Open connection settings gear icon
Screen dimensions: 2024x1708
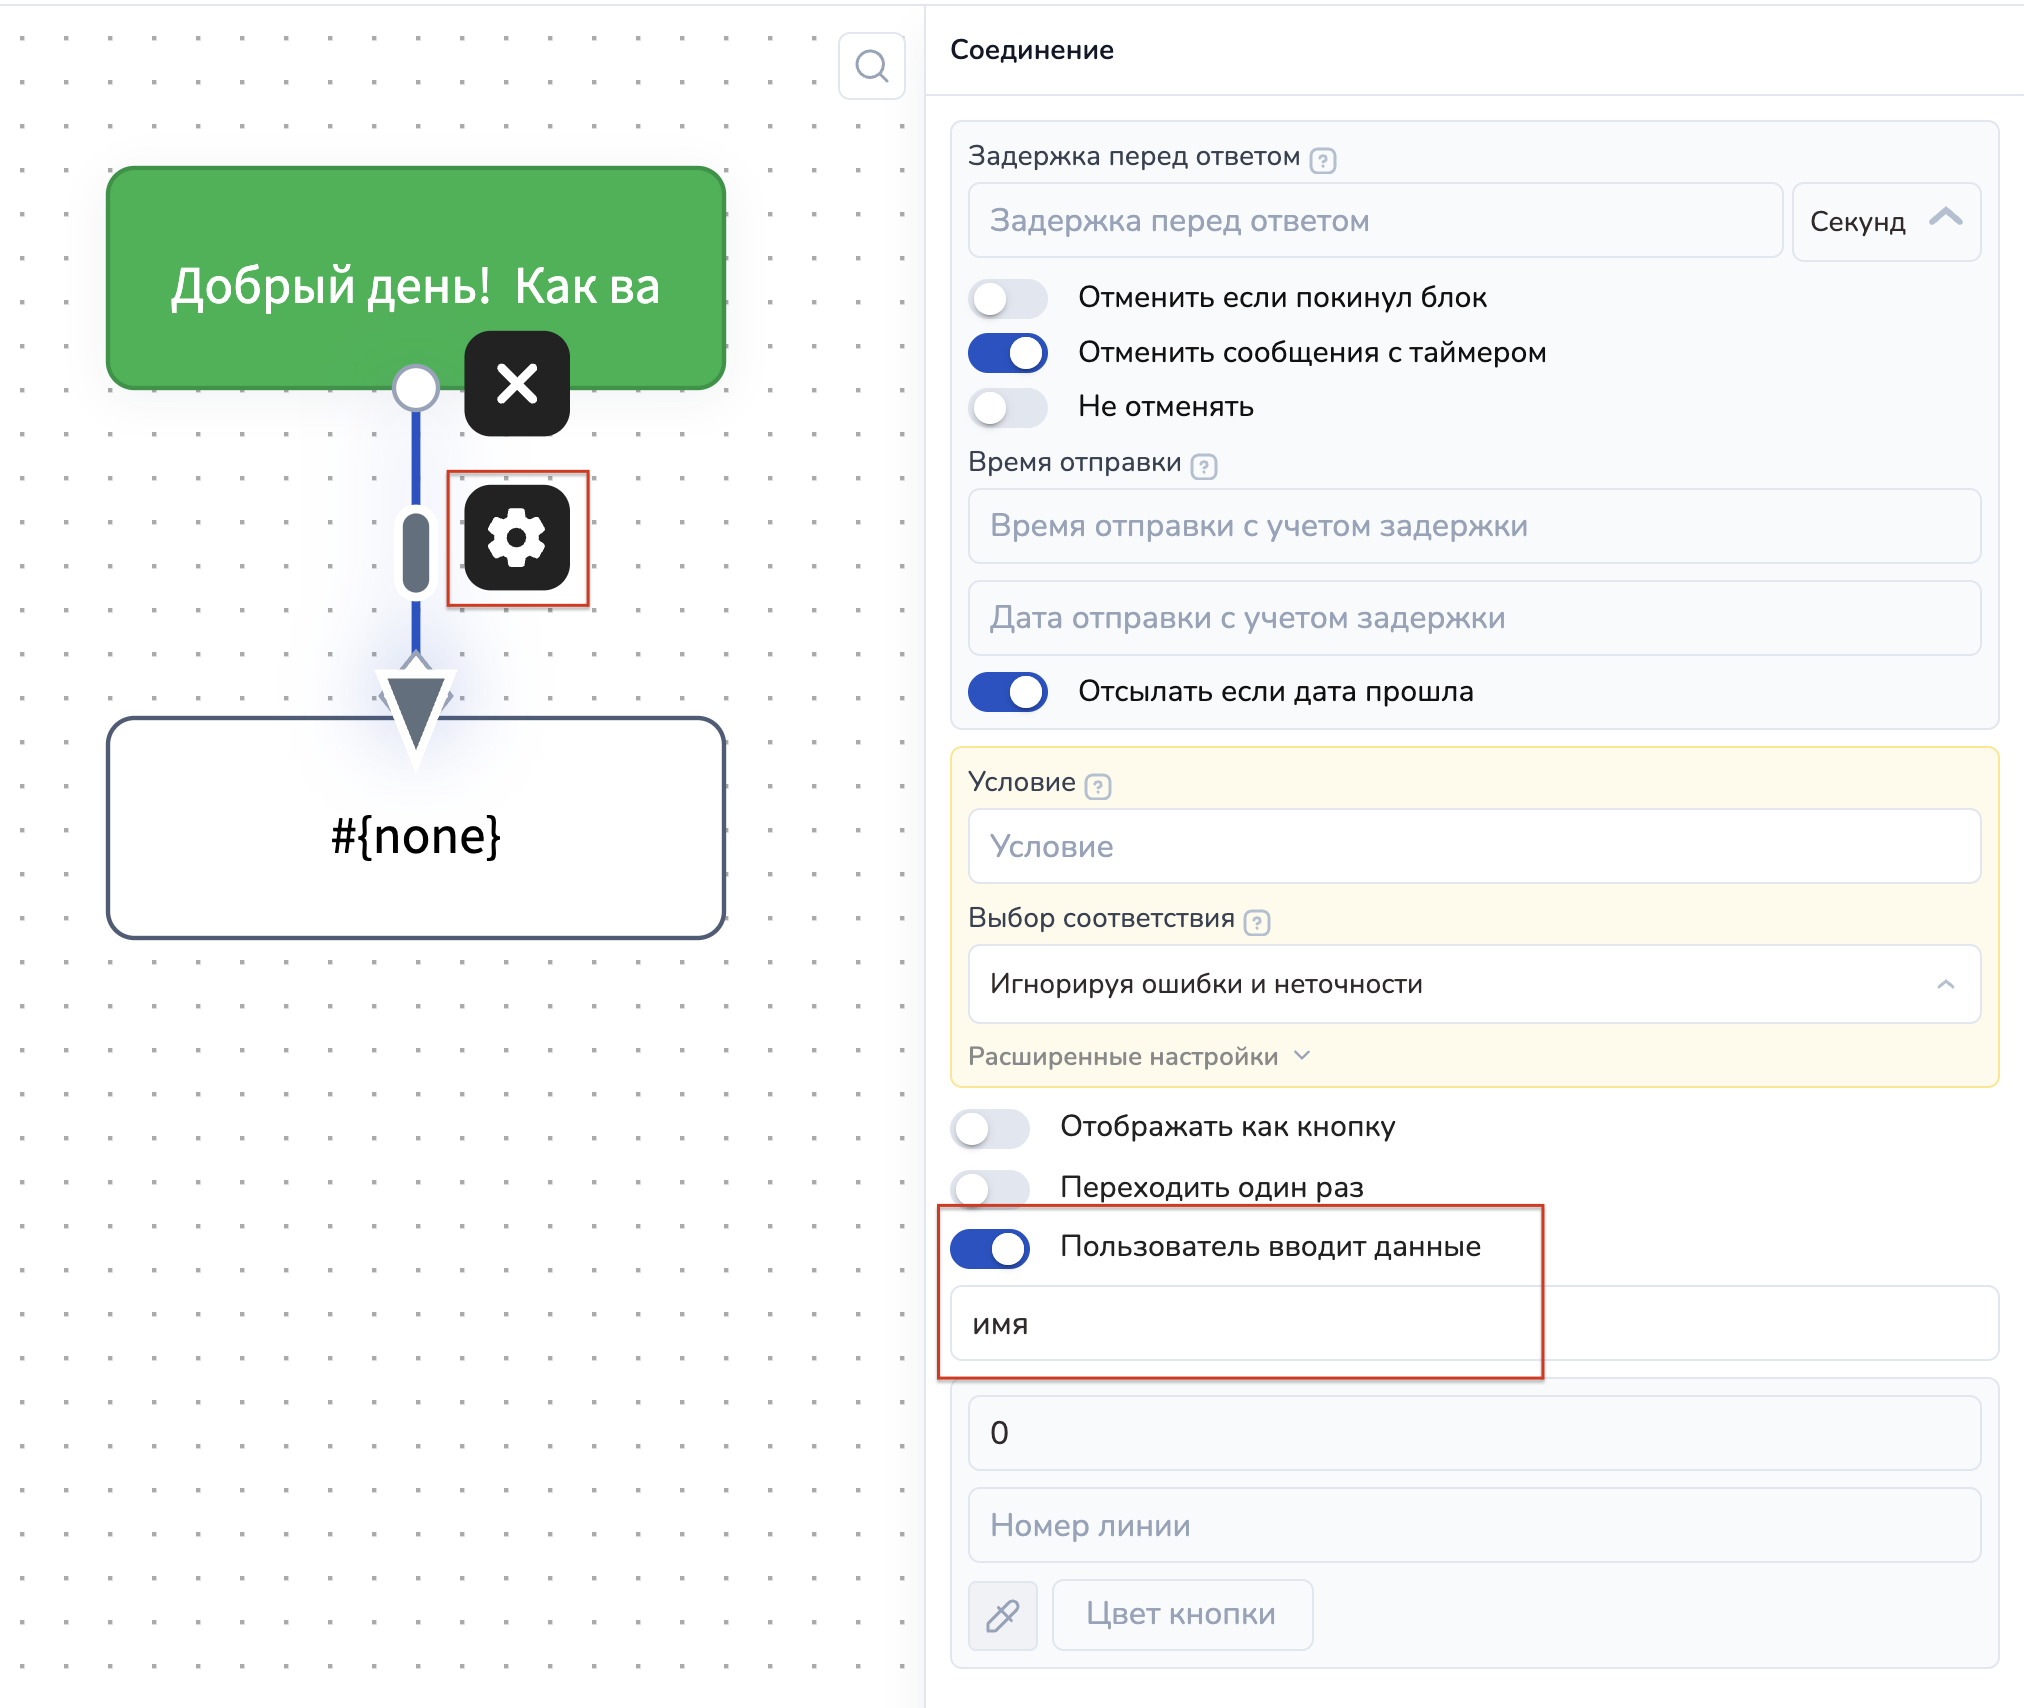click(517, 538)
